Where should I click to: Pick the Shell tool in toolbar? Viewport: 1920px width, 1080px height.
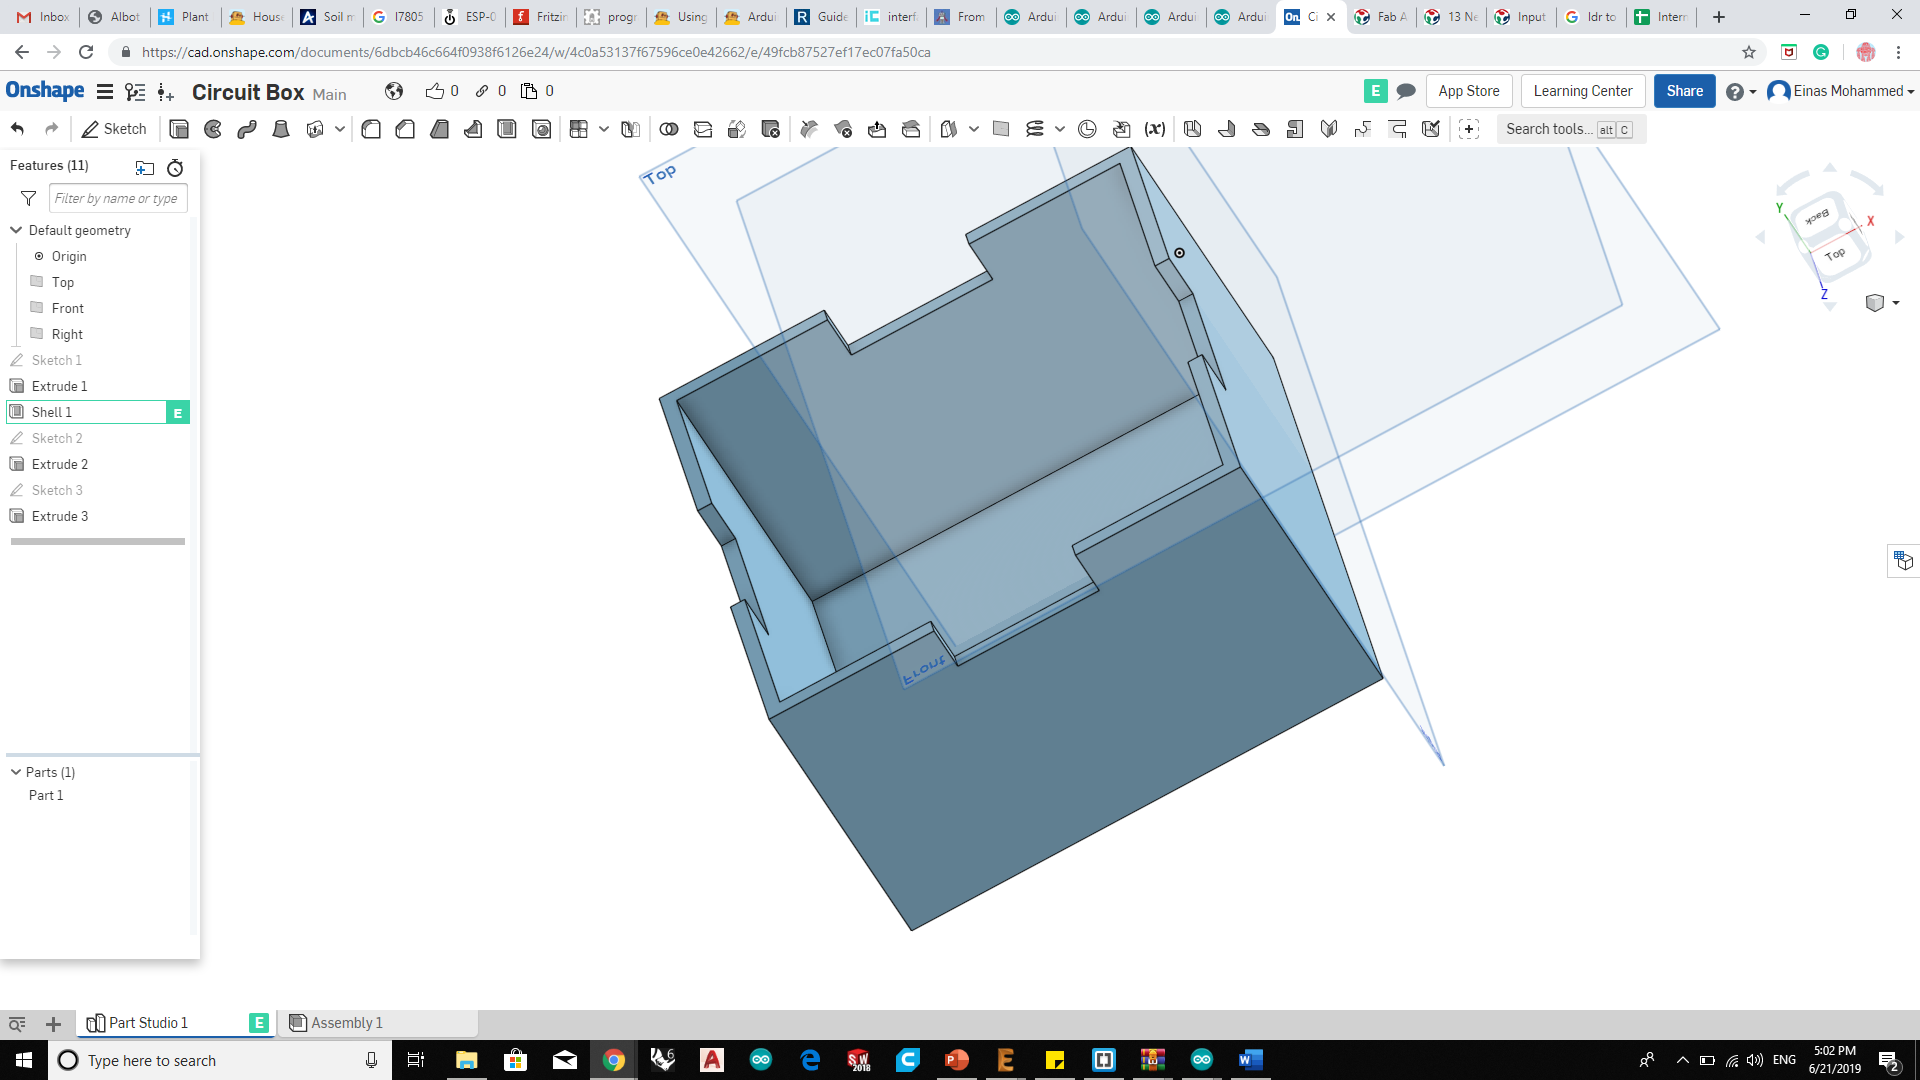tap(507, 129)
